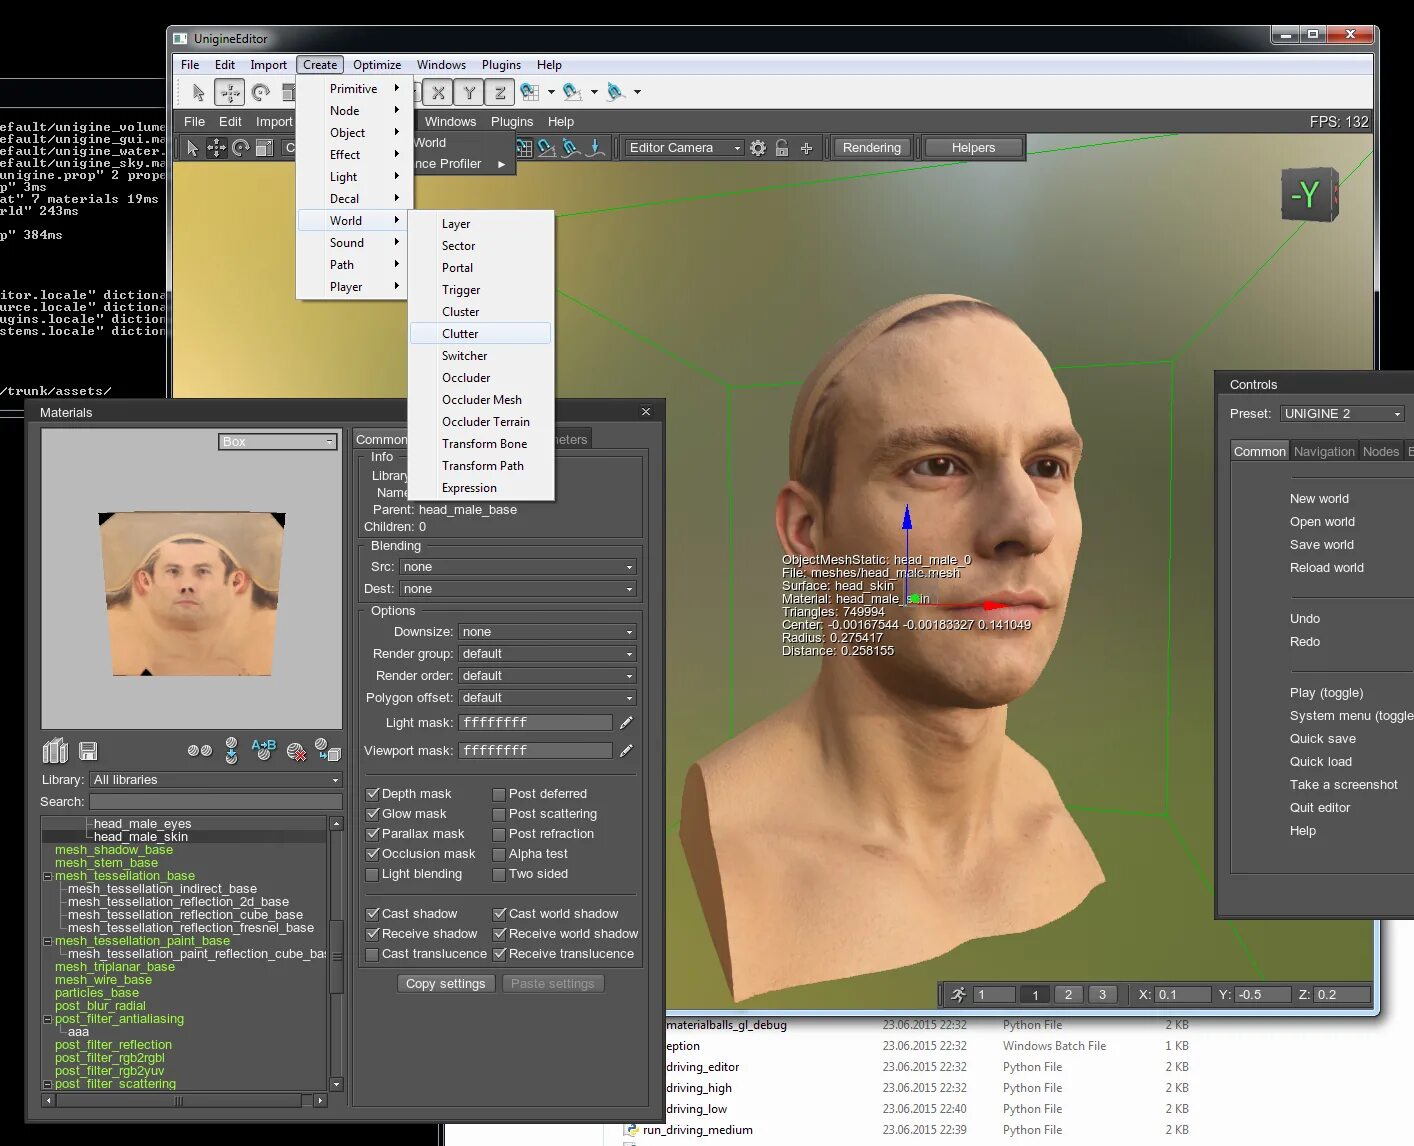Open the Downsize dropdown
The height and width of the screenshot is (1146, 1414).
point(547,632)
